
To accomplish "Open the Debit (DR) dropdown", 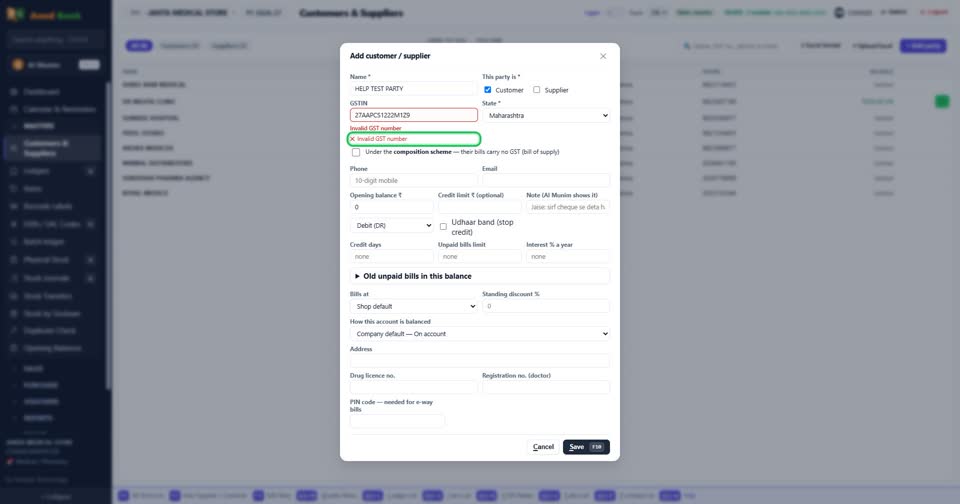I will (x=391, y=225).
